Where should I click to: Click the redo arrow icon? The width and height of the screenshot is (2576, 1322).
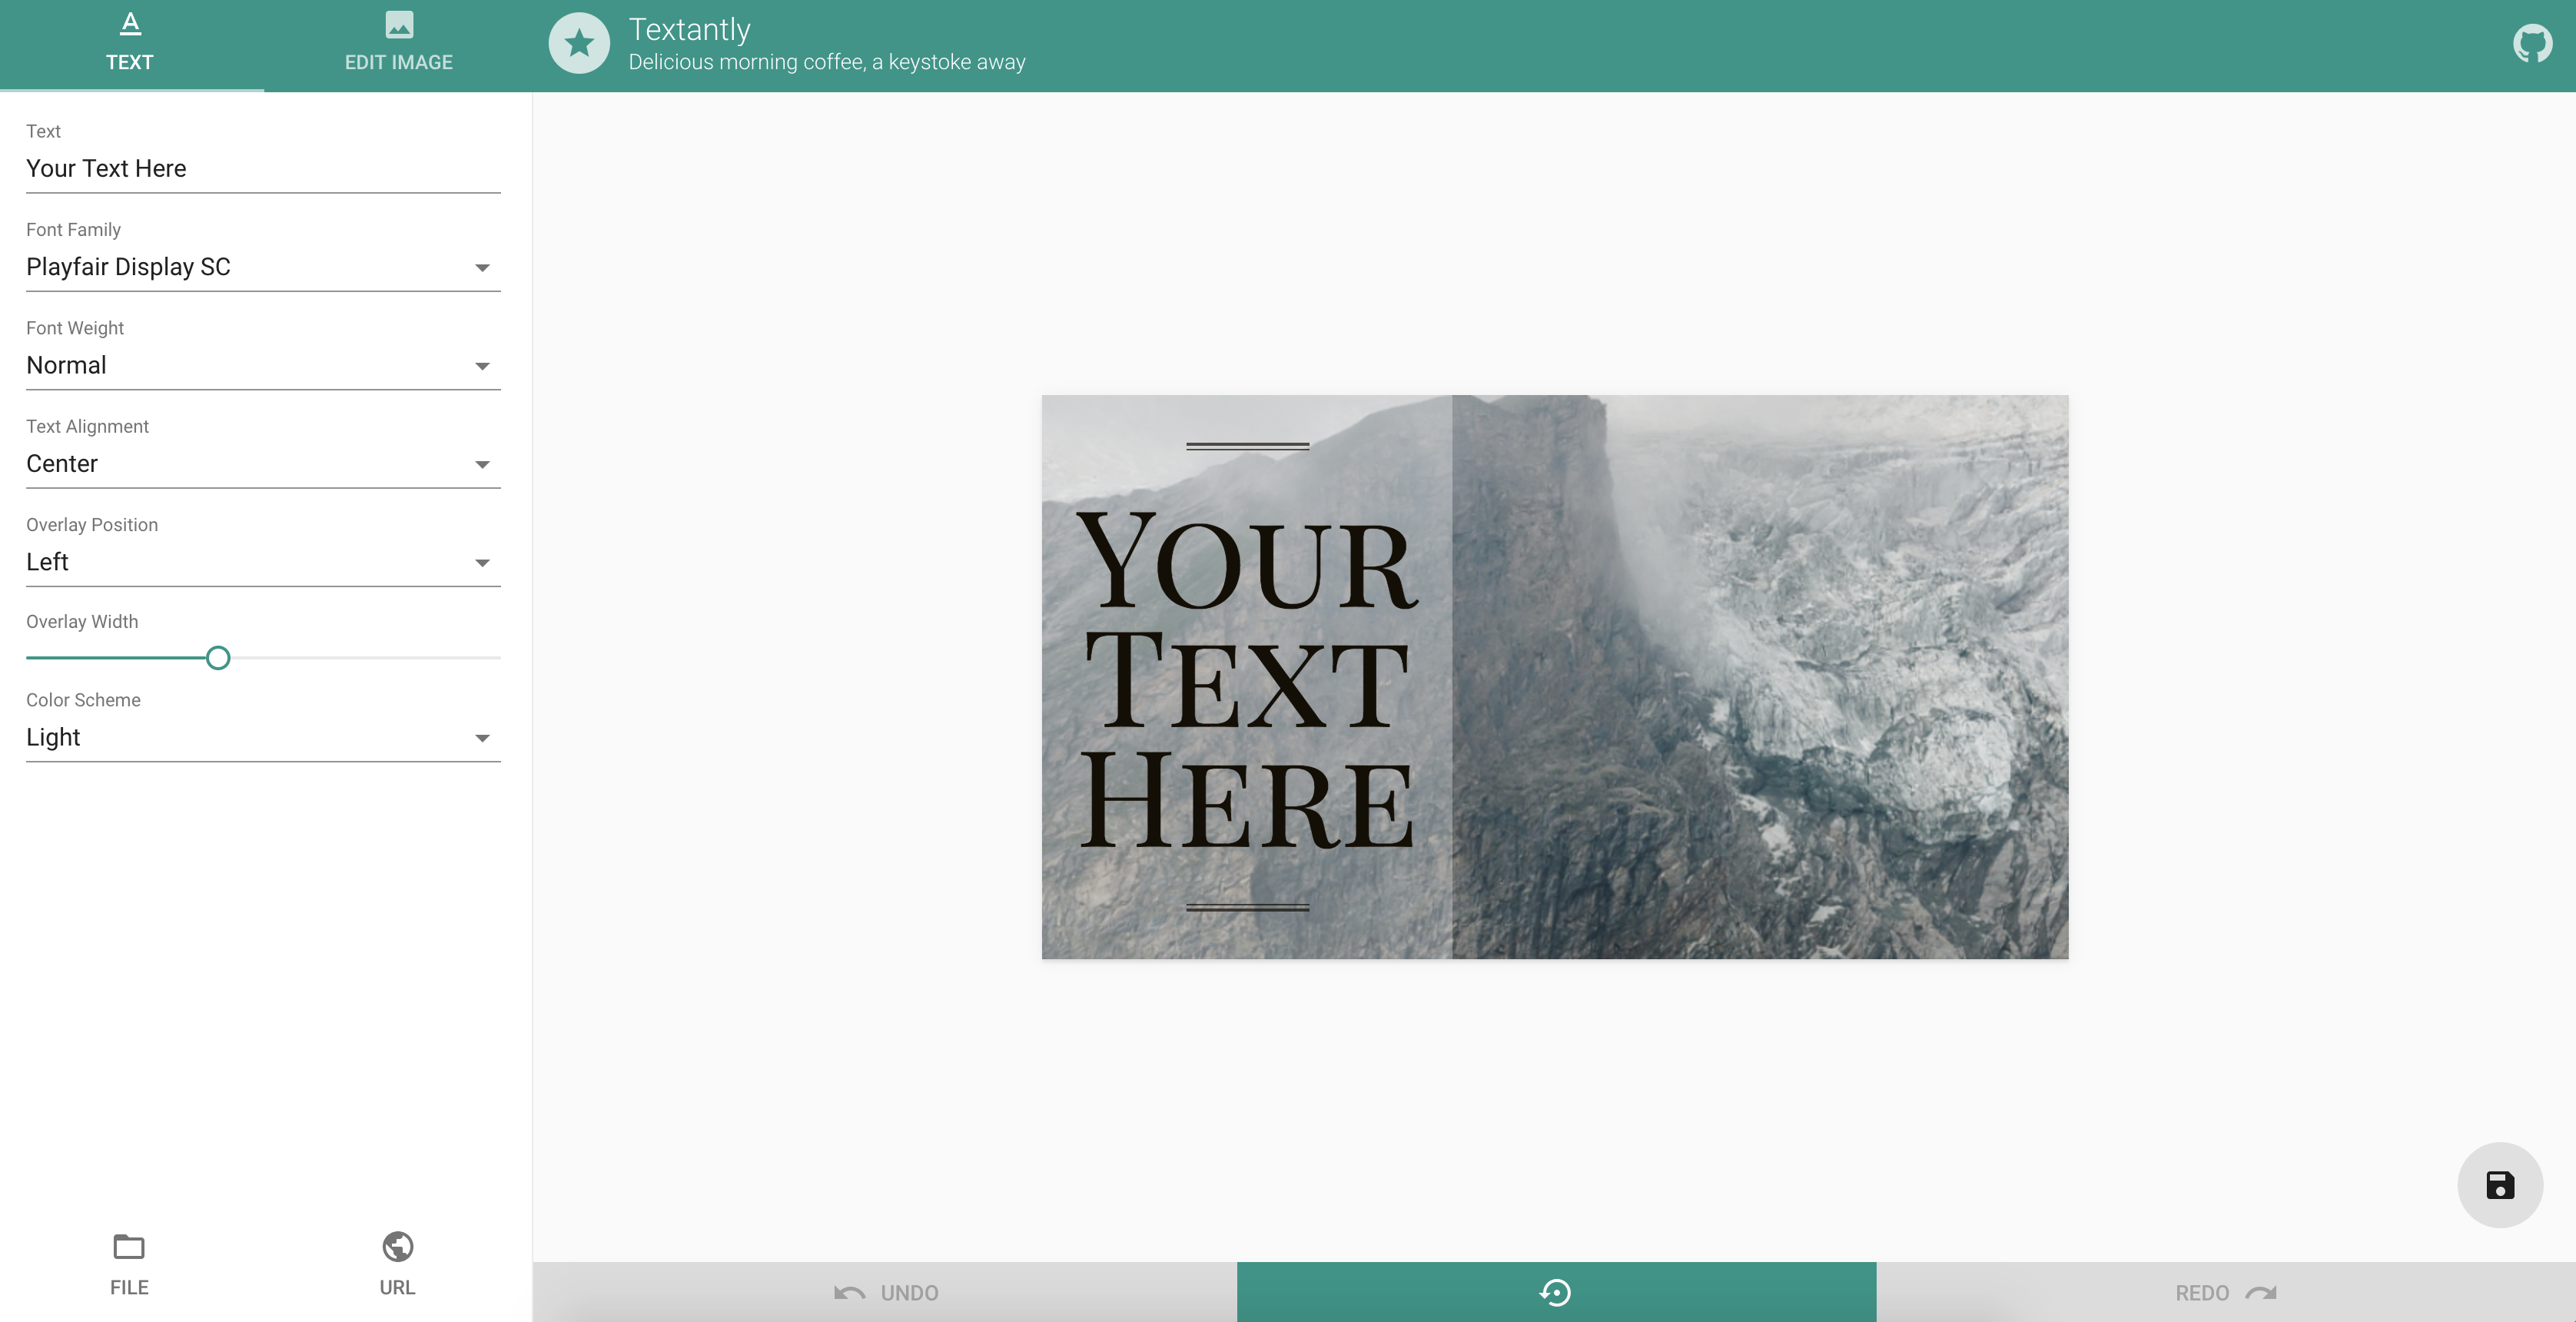tap(2260, 1293)
